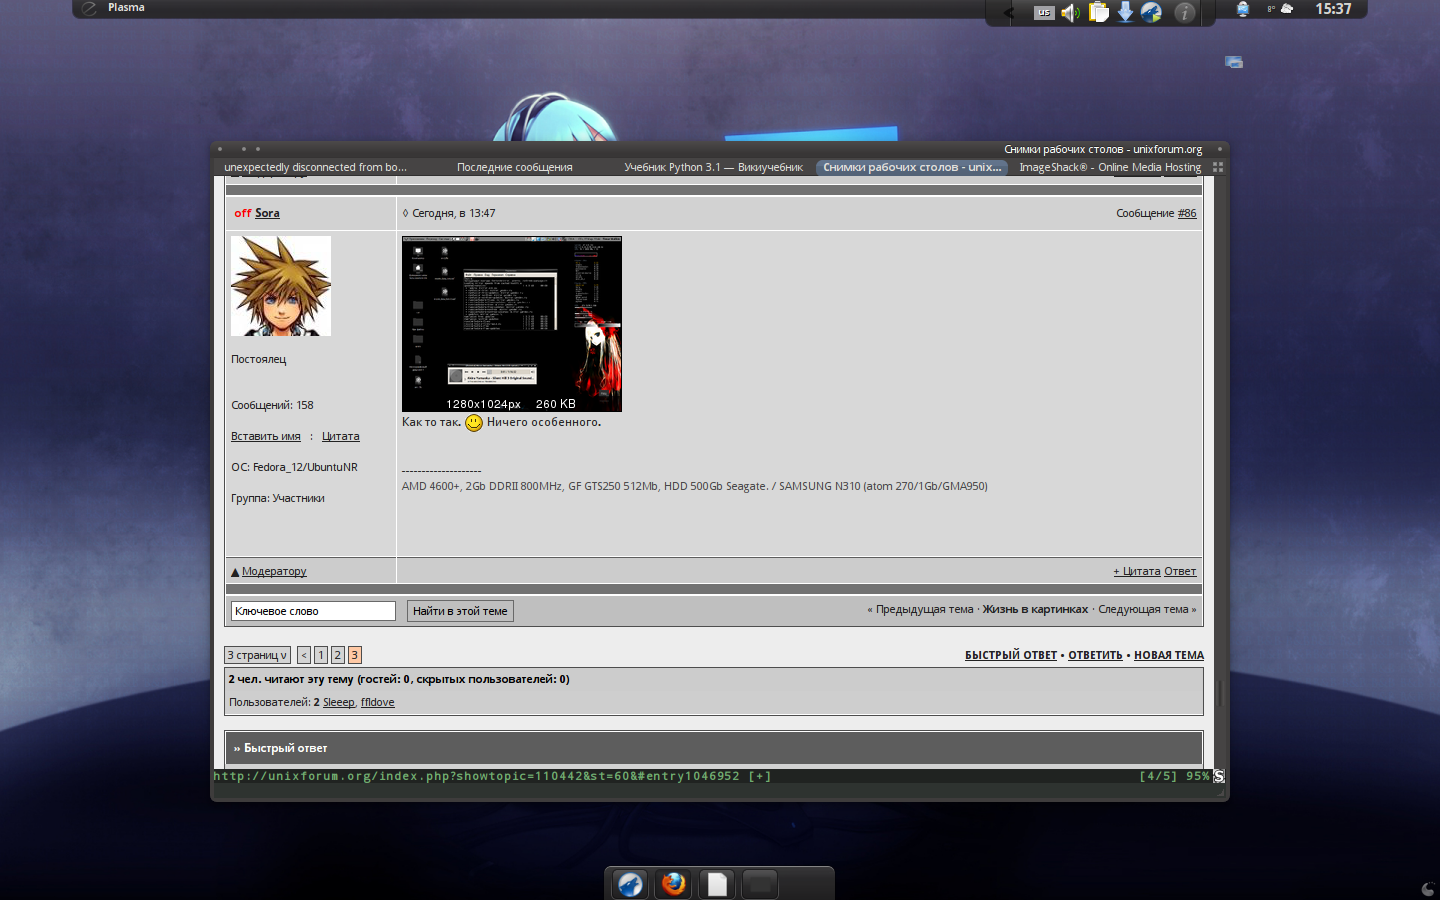This screenshot has width=1440, height=900.
Task: Open message link #86
Action: pyautogui.click(x=1187, y=213)
